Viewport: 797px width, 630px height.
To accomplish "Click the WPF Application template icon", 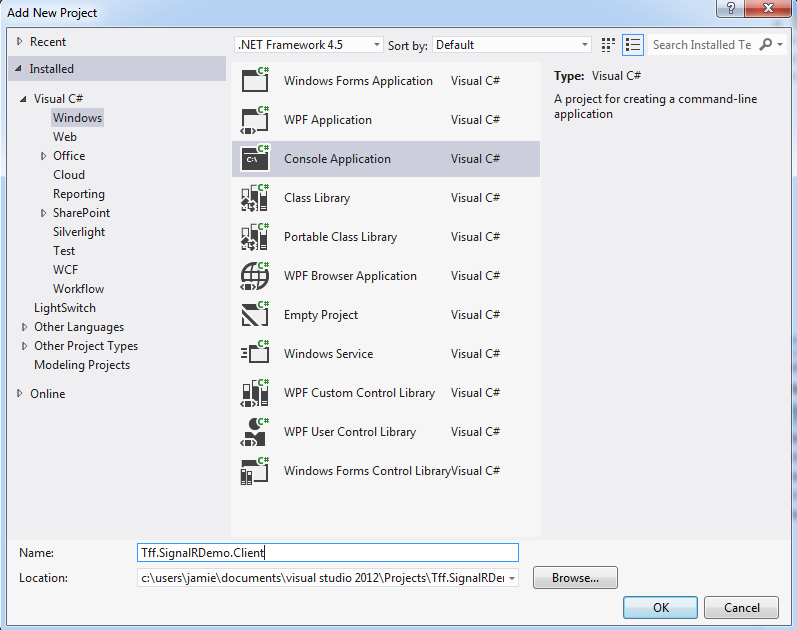I will (x=256, y=120).
